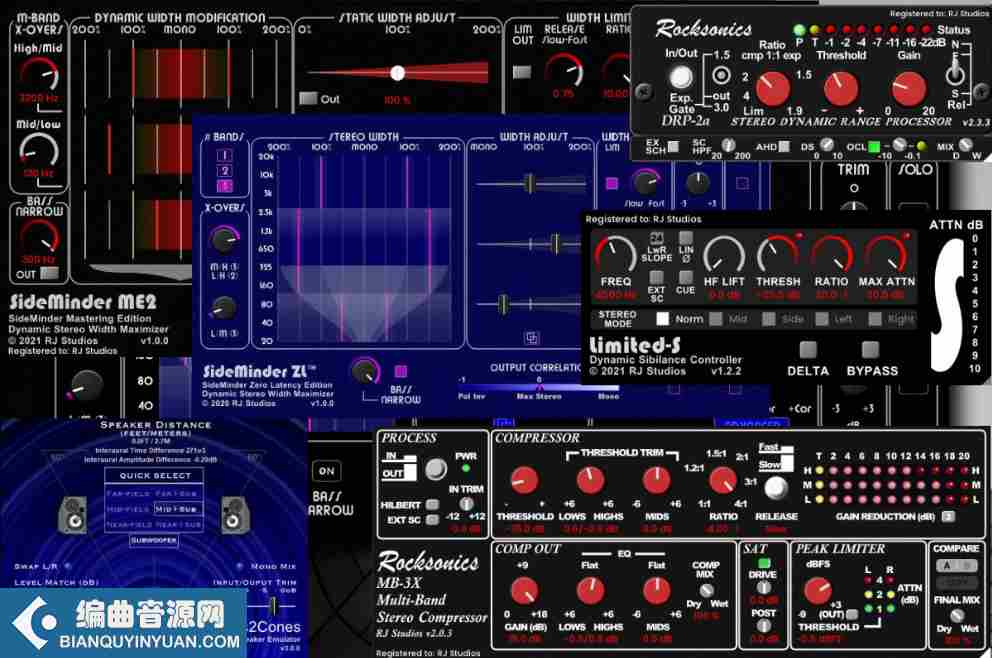Toggle the Peak Limiter (OUT) button
992x658 pixels.
852,614
